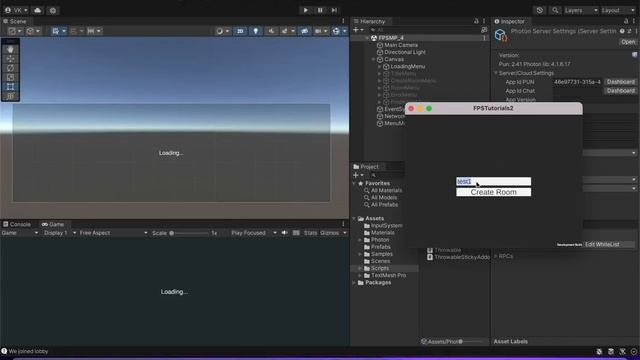Toggle scene lighting bulb icon
The height and width of the screenshot is (360, 640).
256,31
